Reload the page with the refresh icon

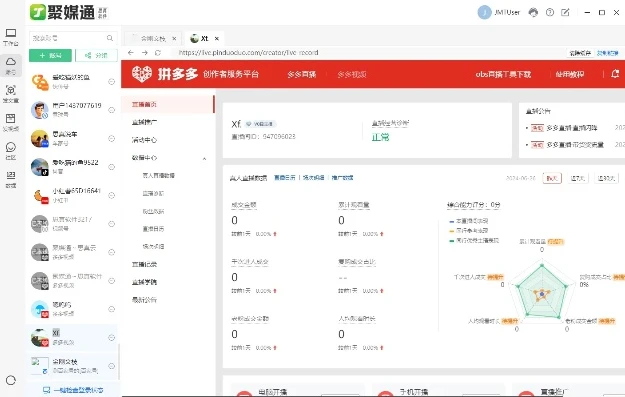pos(158,53)
